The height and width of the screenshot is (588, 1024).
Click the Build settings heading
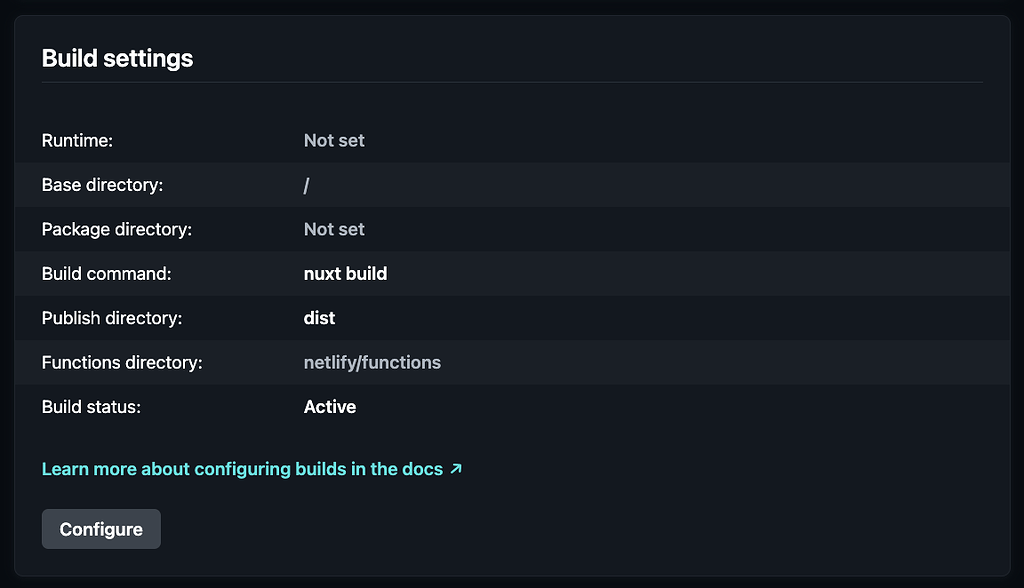116,58
